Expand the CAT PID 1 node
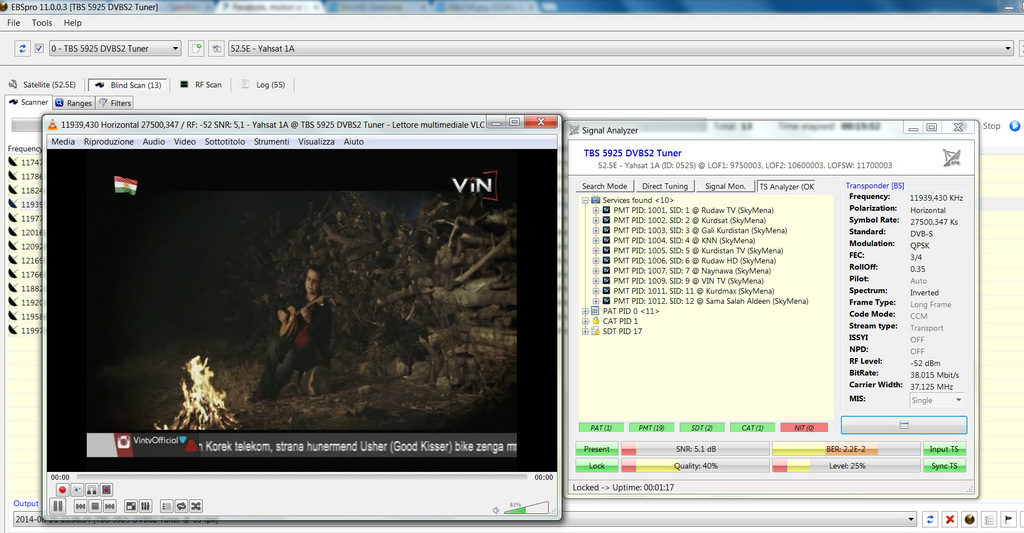Screen dimensions: 1024x533 586,321
